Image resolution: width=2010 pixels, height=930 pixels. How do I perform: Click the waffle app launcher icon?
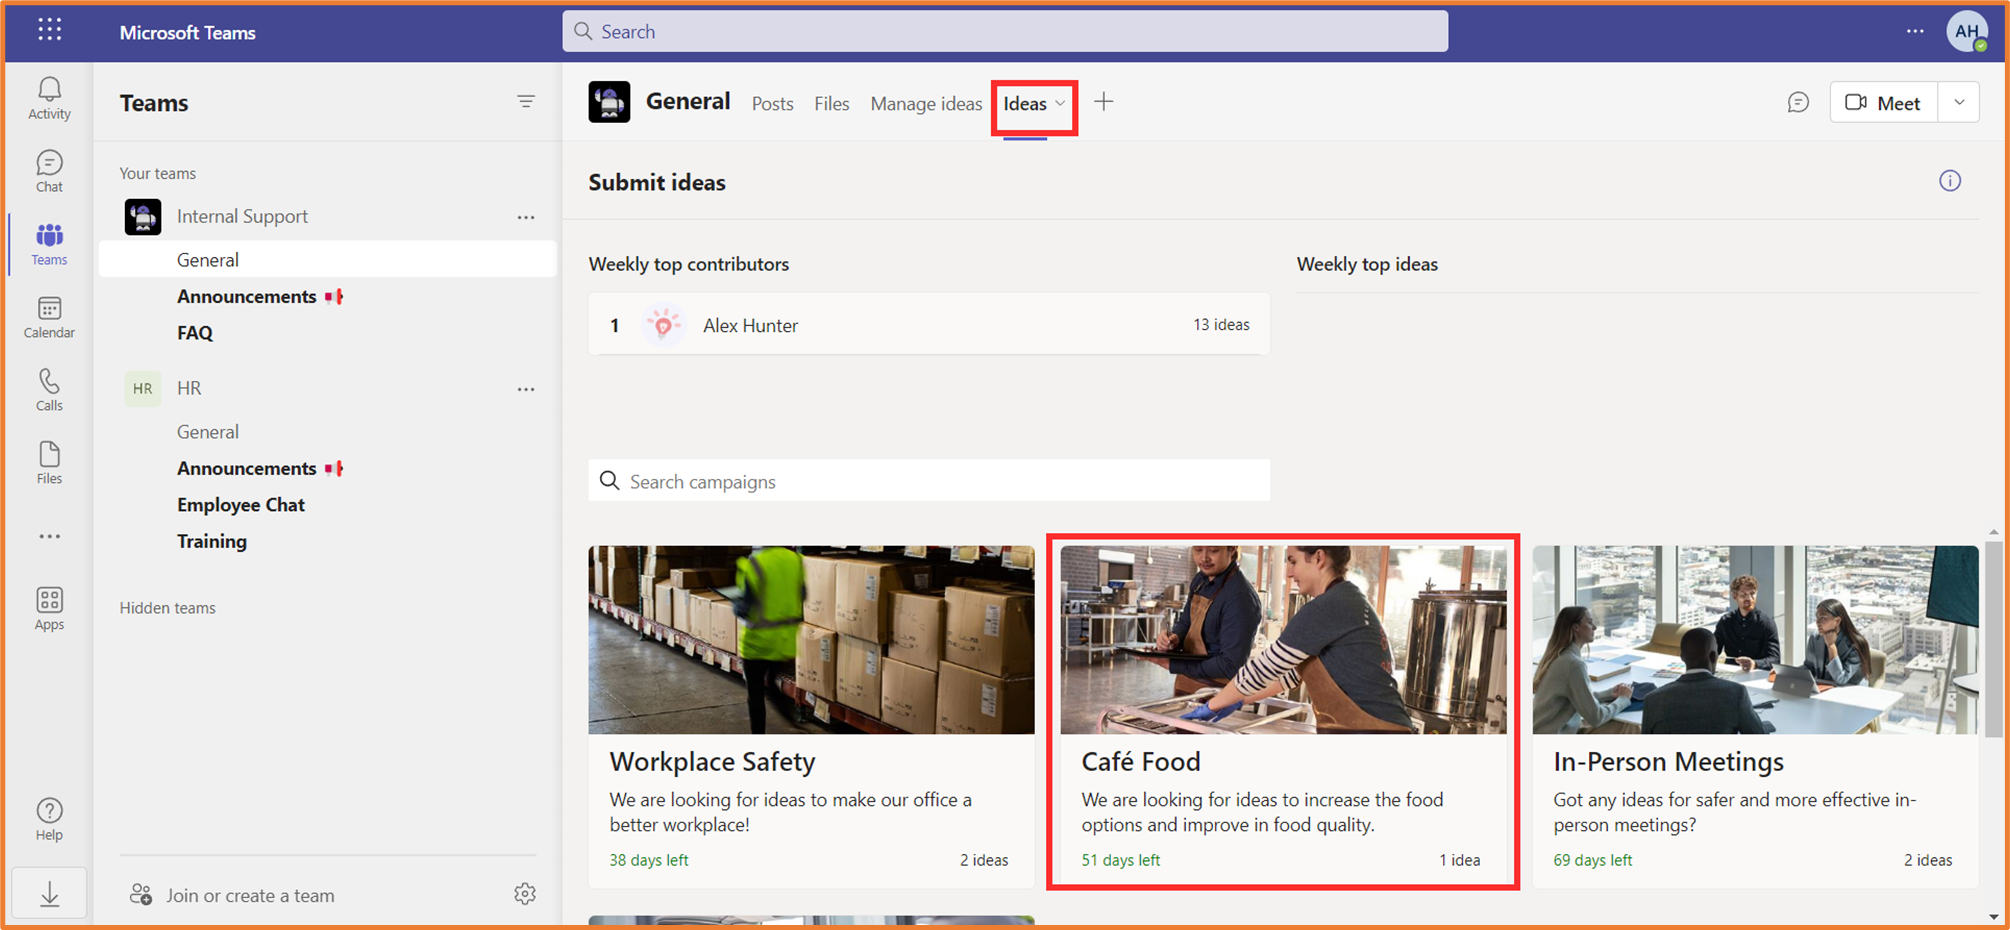48,29
